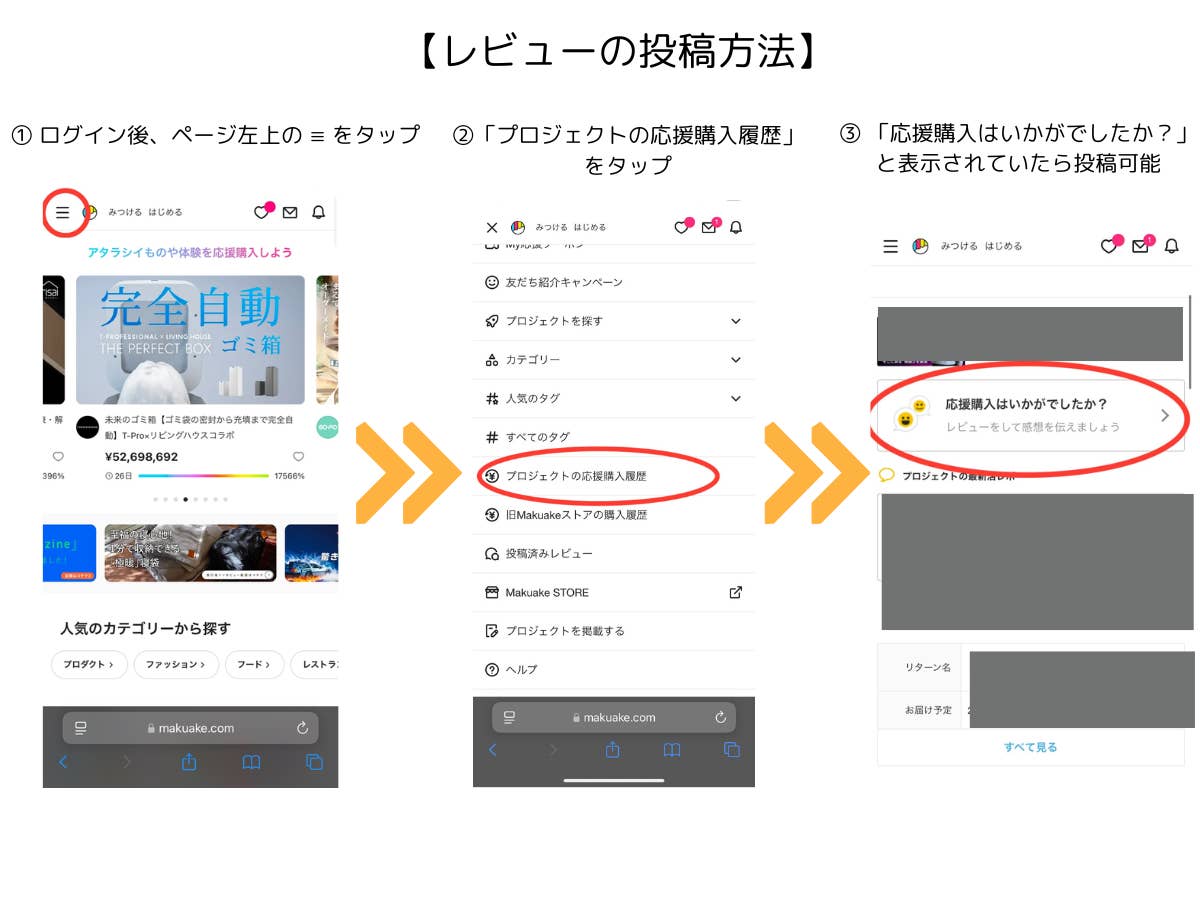Screen dimensions: 1200x900
Task: Tap the share icon in the left screenshot's Safari toolbar
Action: point(189,762)
